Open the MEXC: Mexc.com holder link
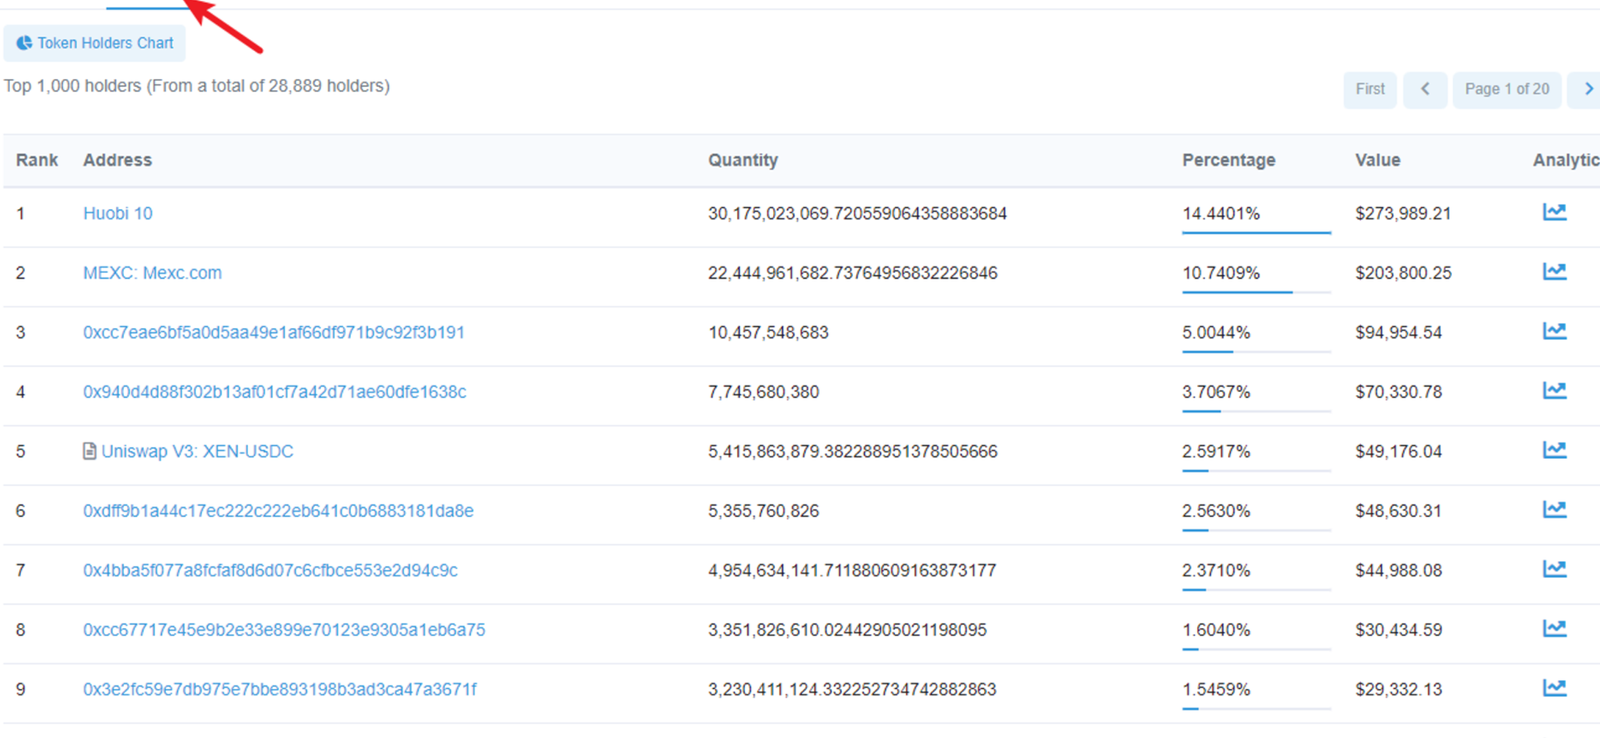Image resolution: width=1600 pixels, height=738 pixels. coord(152,273)
